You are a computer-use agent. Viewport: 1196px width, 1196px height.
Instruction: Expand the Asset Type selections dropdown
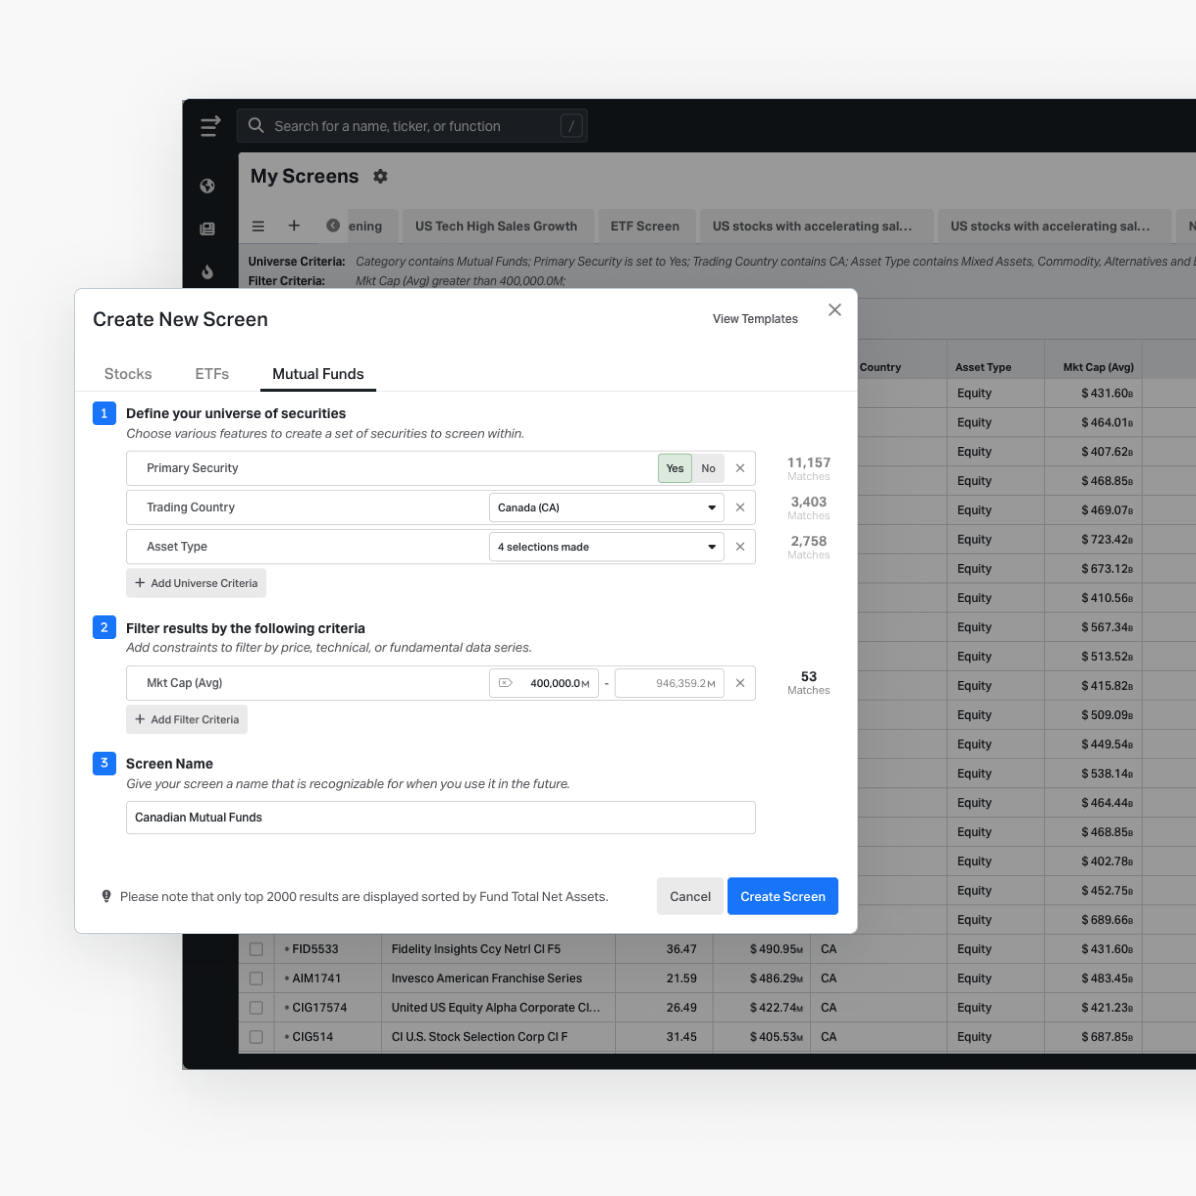click(x=606, y=547)
